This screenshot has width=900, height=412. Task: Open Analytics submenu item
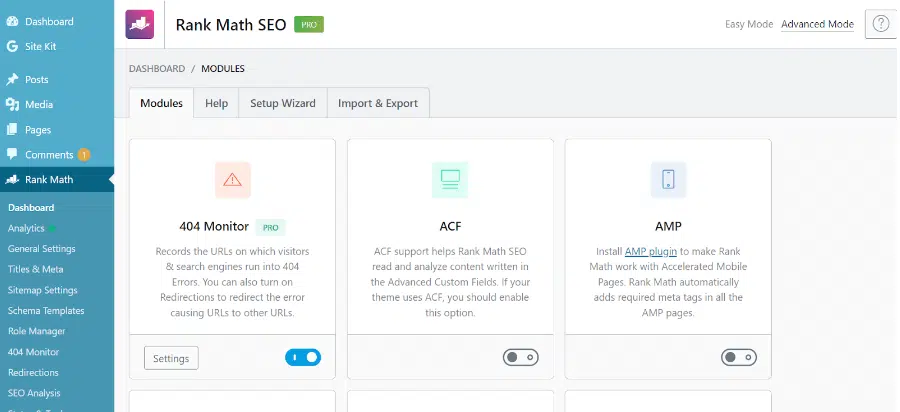click(26, 228)
